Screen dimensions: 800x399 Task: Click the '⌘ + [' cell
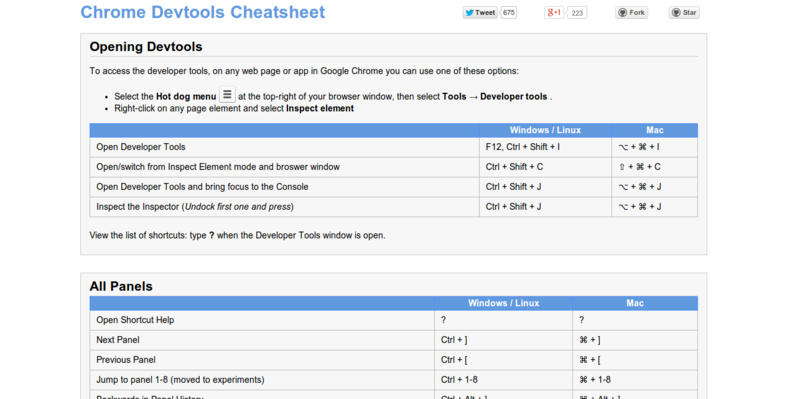click(635, 360)
